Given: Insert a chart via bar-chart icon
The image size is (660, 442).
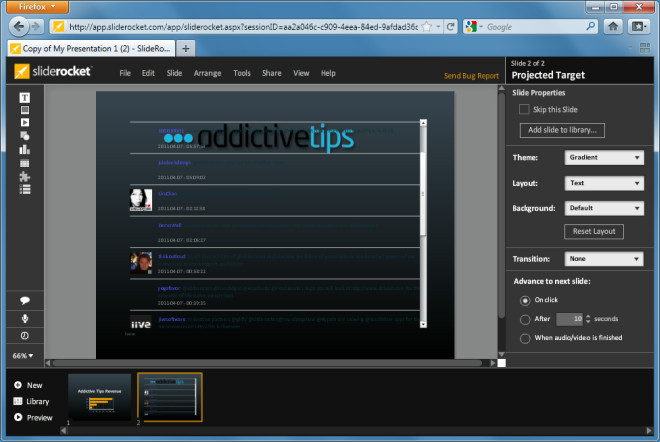Looking at the screenshot, I should click(x=25, y=149).
